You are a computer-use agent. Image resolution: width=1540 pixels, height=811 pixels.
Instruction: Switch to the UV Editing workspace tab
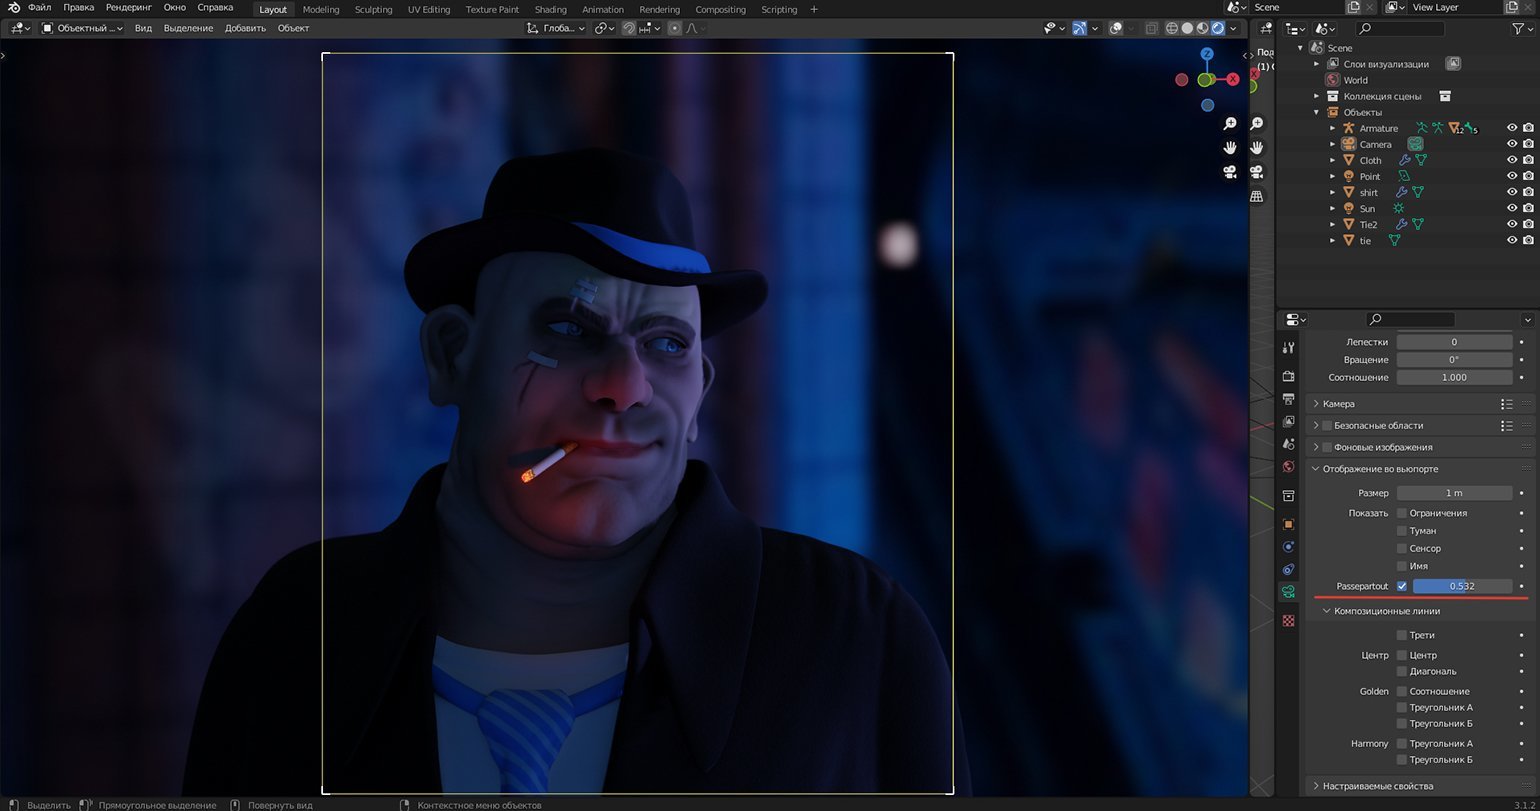429,9
